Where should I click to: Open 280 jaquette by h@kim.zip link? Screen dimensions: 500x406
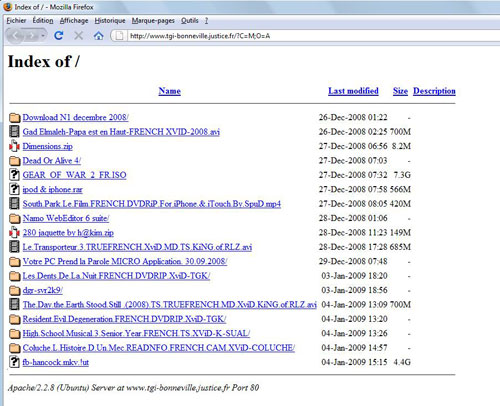[68, 233]
